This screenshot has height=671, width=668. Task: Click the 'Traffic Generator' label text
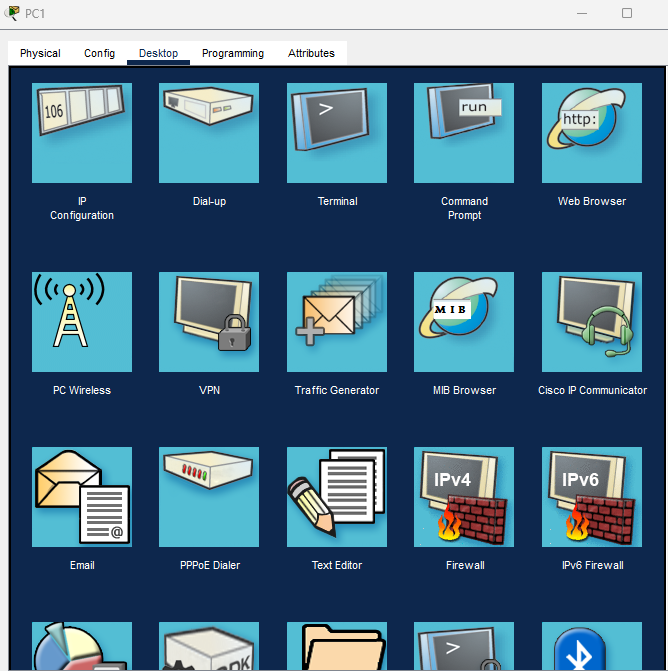click(337, 390)
